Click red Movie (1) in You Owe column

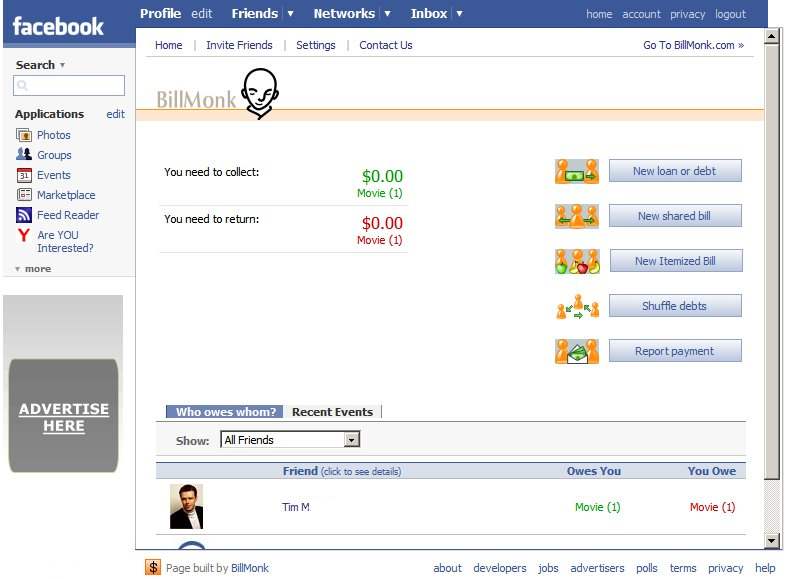712,507
